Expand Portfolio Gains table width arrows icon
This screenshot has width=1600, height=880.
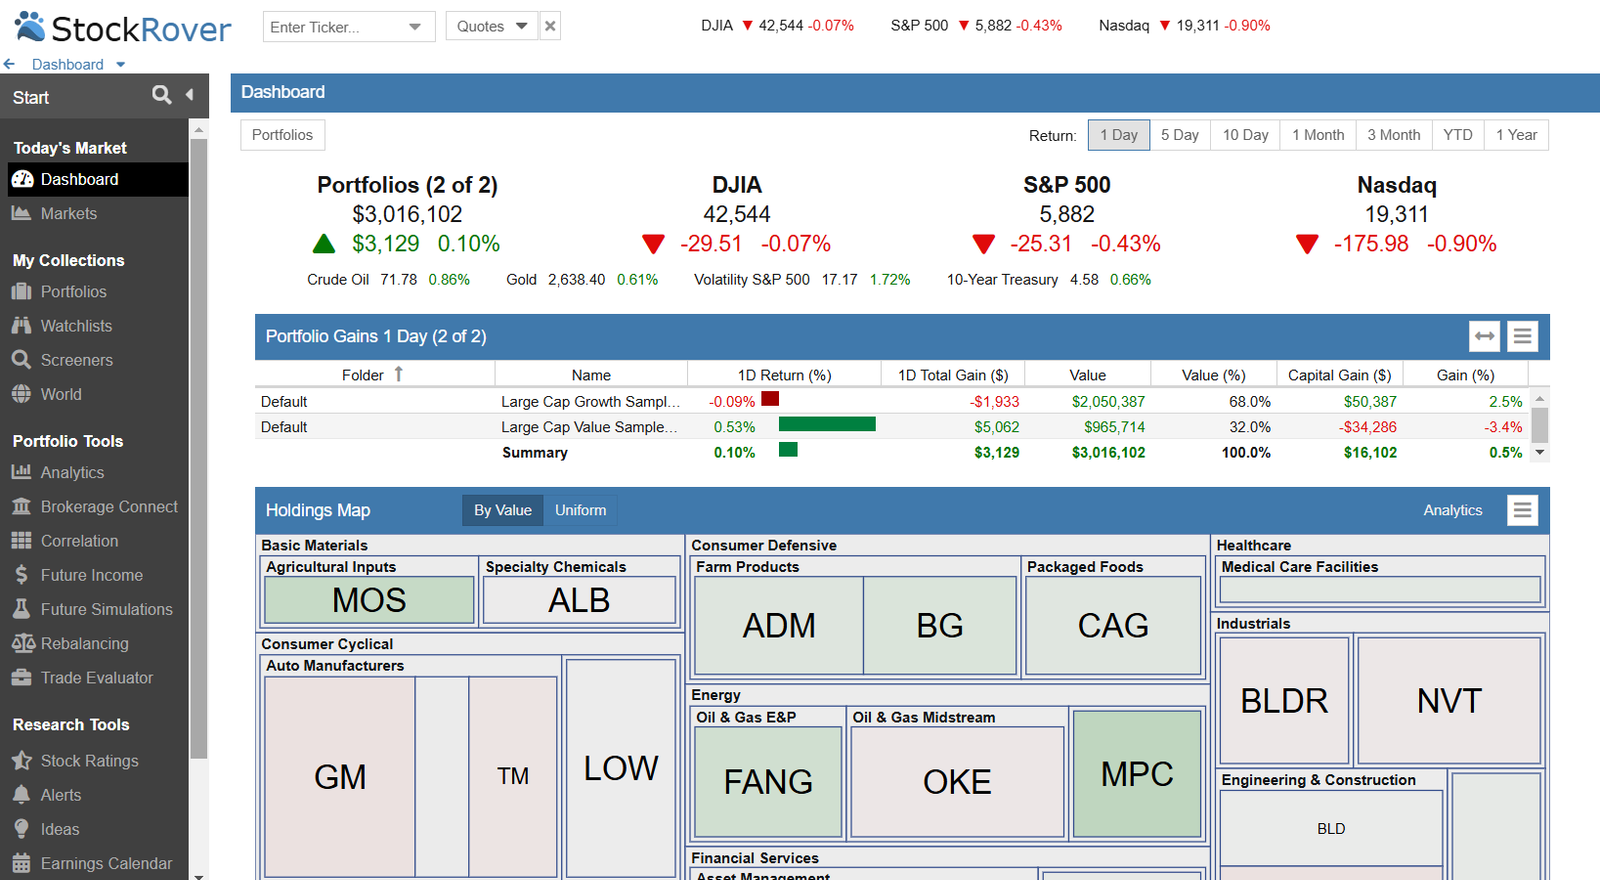coord(1484,336)
